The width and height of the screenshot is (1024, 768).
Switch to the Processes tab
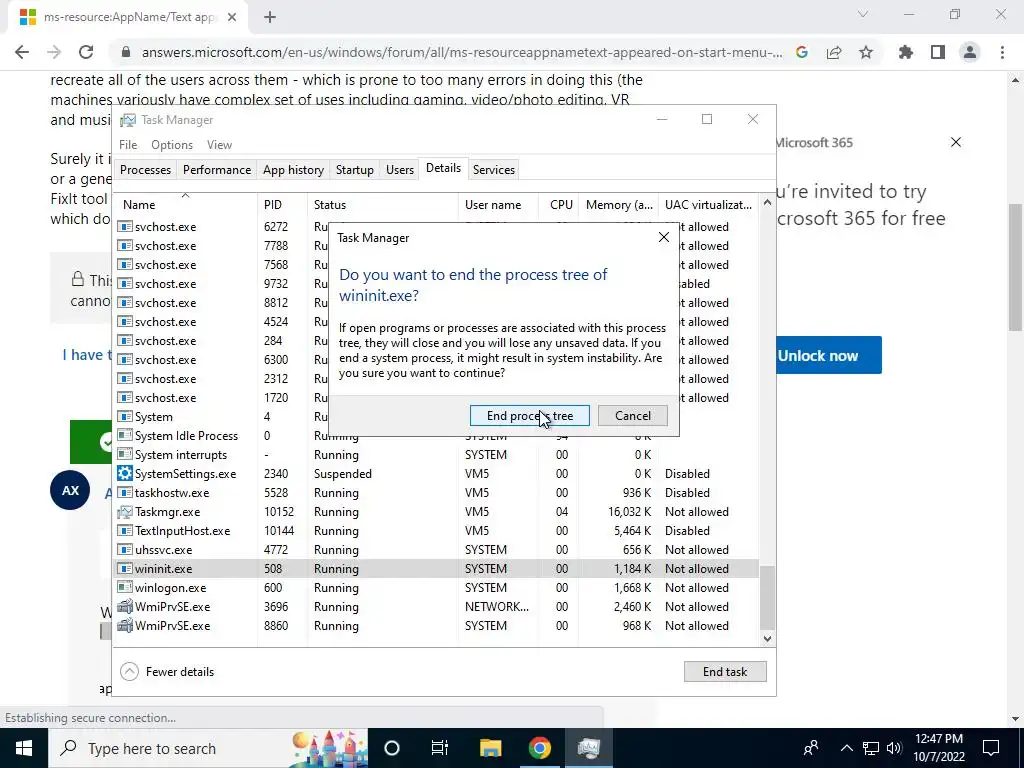pyautogui.click(x=145, y=170)
